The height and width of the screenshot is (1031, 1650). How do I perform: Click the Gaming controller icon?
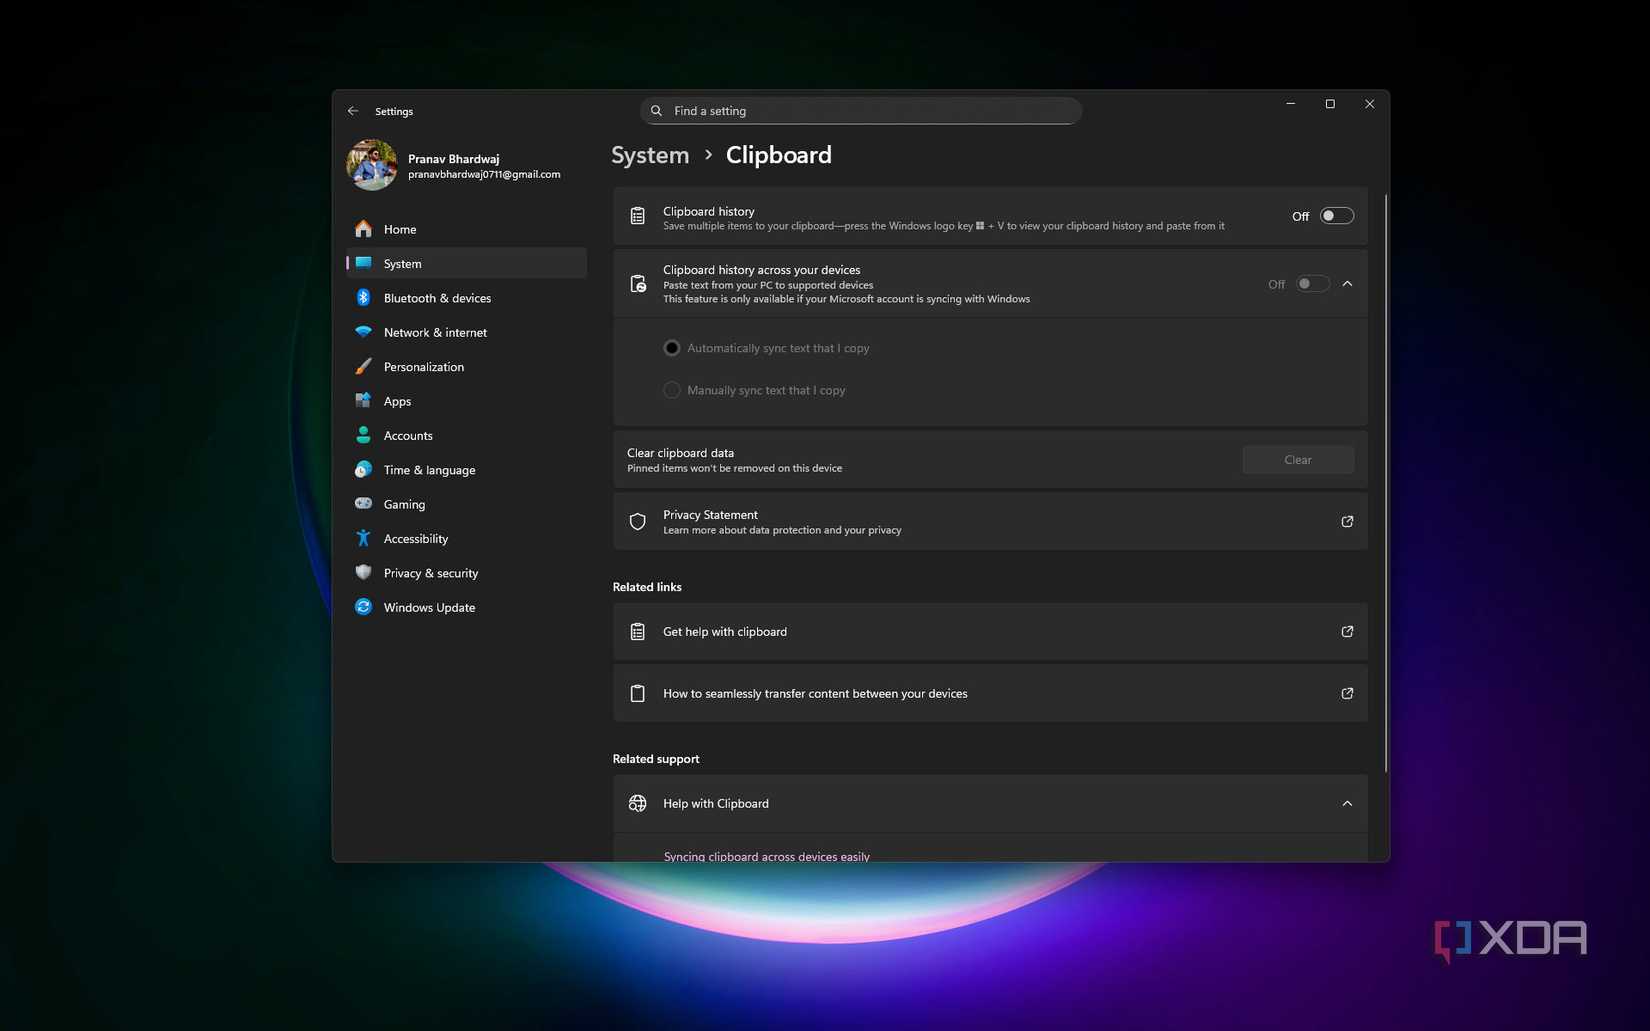tap(364, 504)
